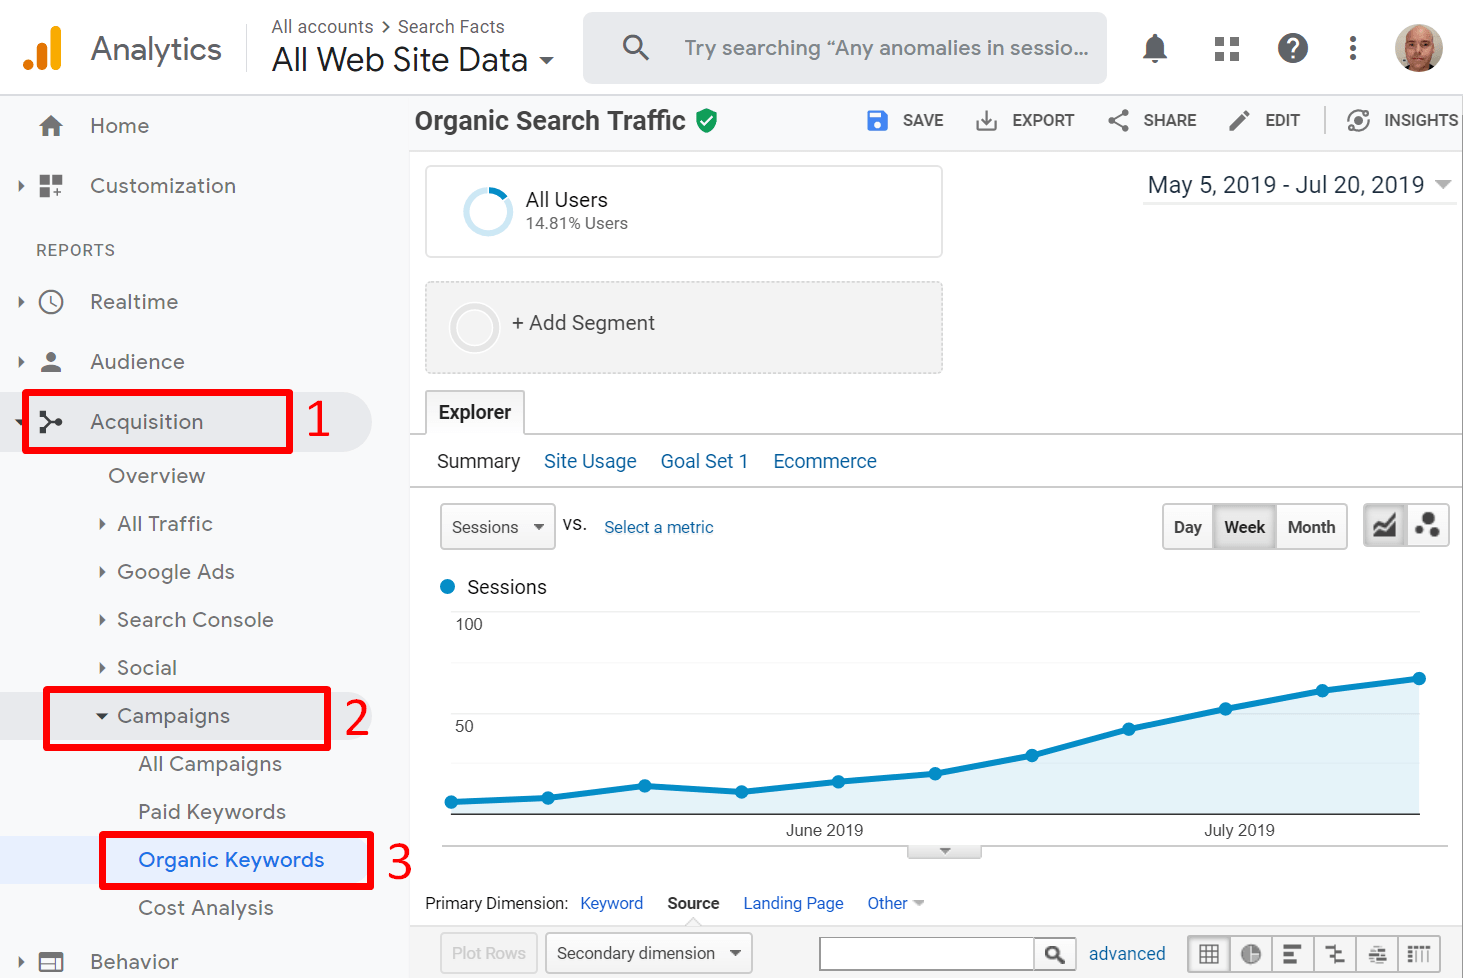Image resolution: width=1463 pixels, height=978 pixels.
Task: Select the Explorer tab
Action: [x=475, y=412]
